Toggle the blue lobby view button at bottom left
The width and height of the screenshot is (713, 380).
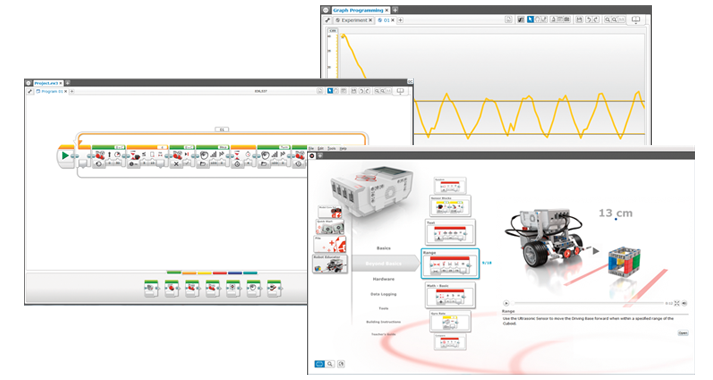coord(320,364)
